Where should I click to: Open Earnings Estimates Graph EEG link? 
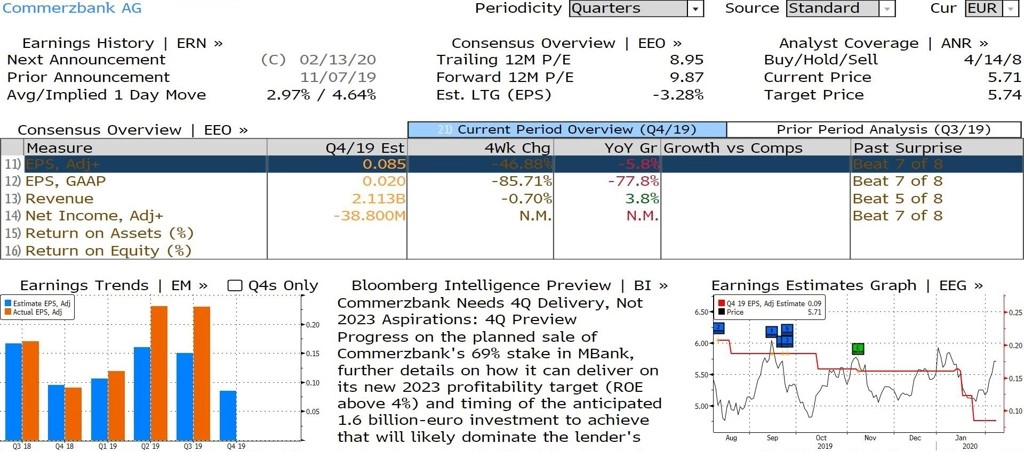tap(847, 285)
